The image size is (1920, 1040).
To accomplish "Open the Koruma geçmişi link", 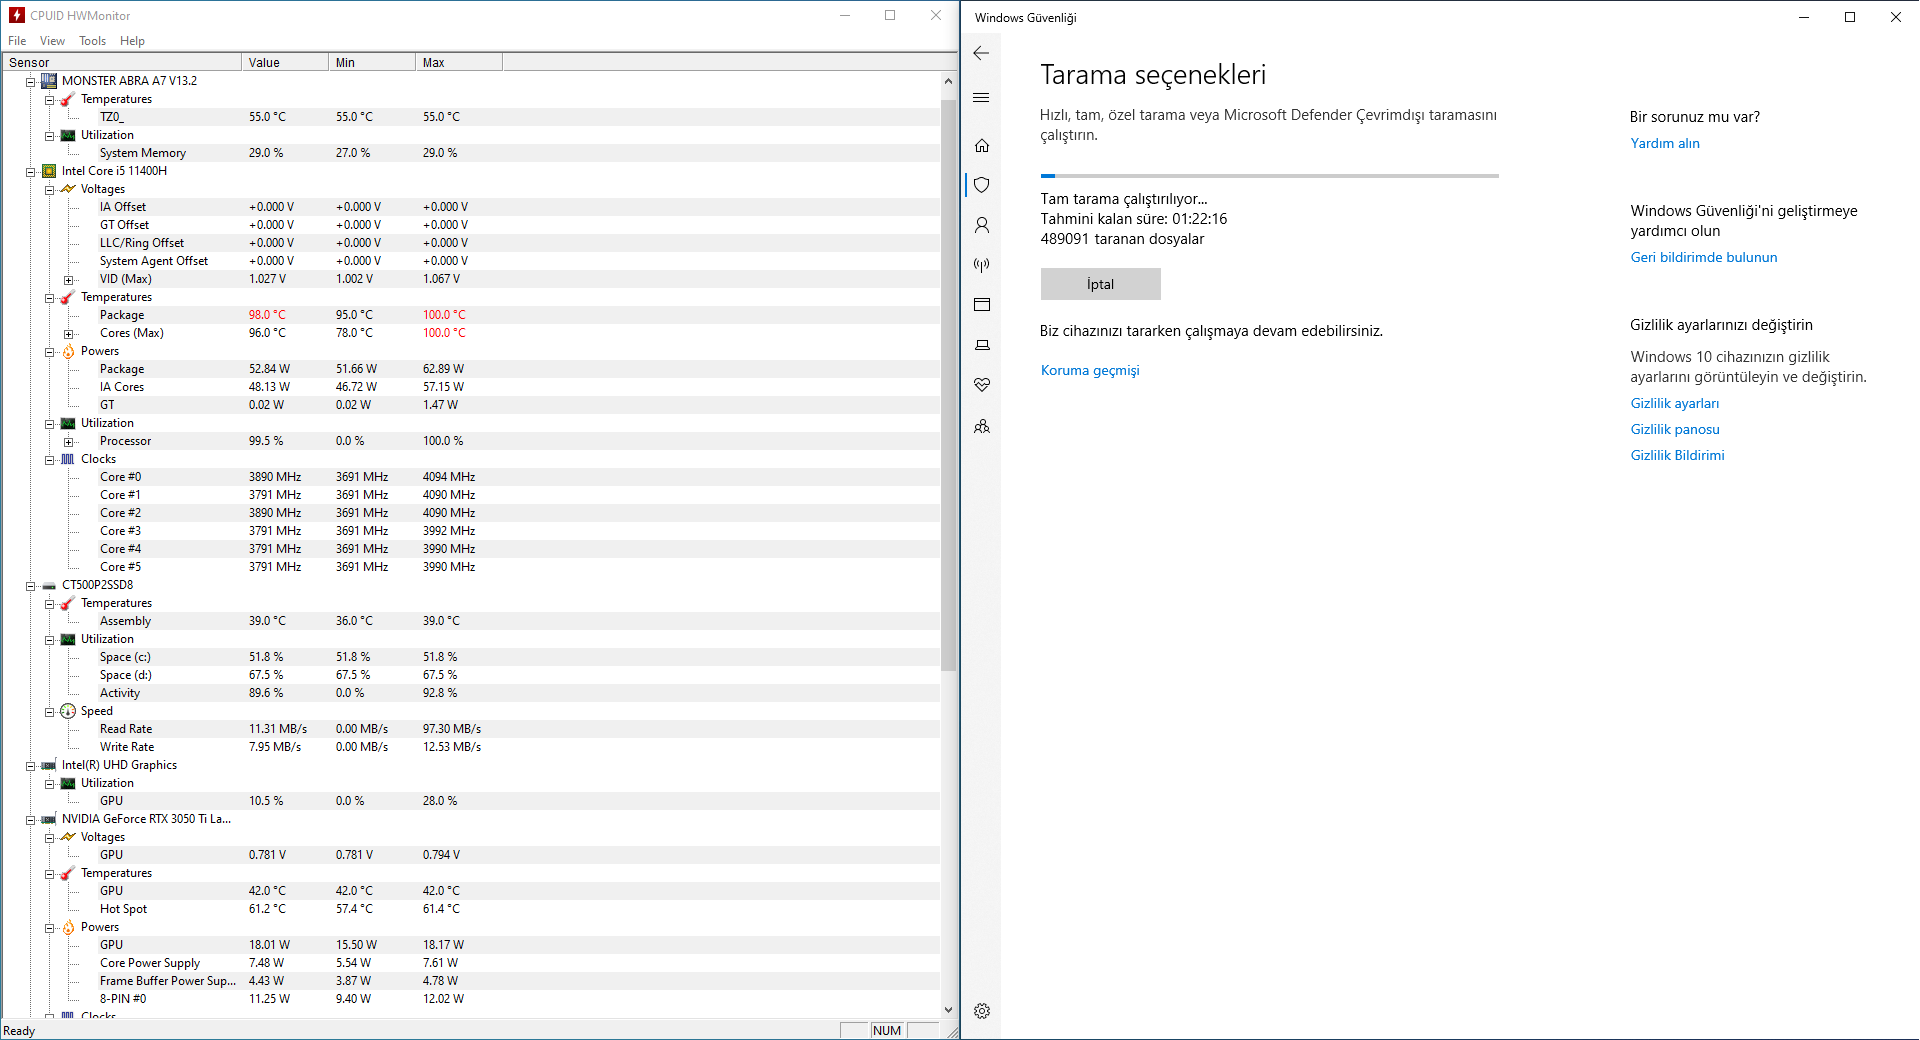I will [1090, 370].
